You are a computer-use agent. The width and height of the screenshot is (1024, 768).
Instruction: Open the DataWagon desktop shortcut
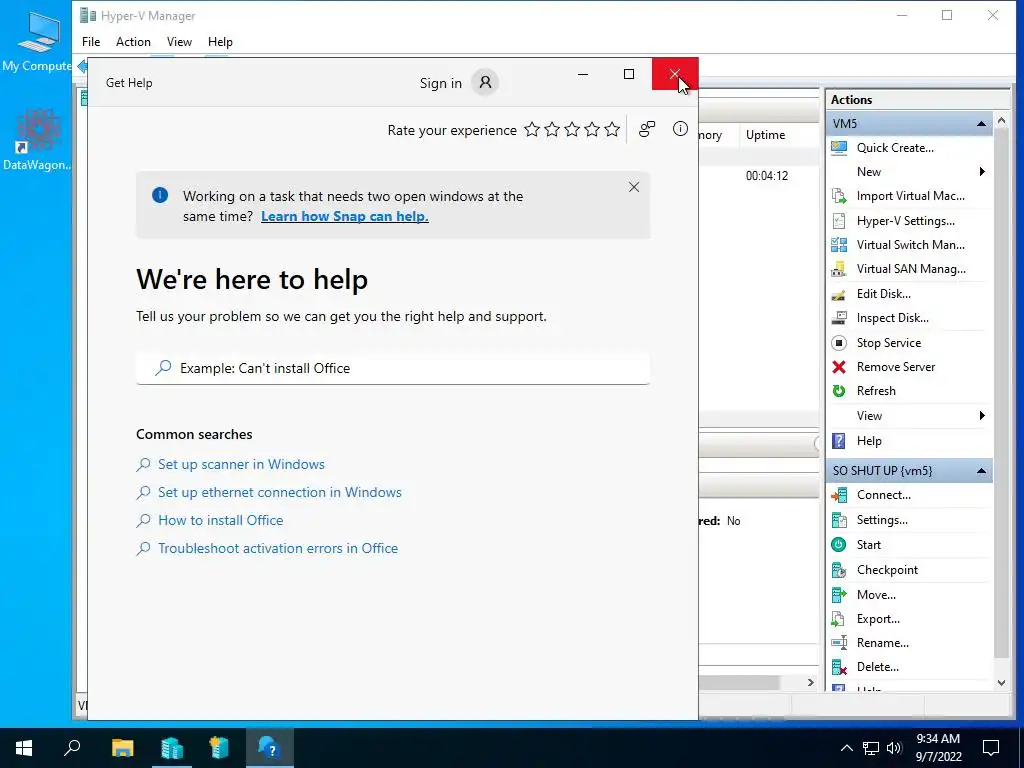37,140
